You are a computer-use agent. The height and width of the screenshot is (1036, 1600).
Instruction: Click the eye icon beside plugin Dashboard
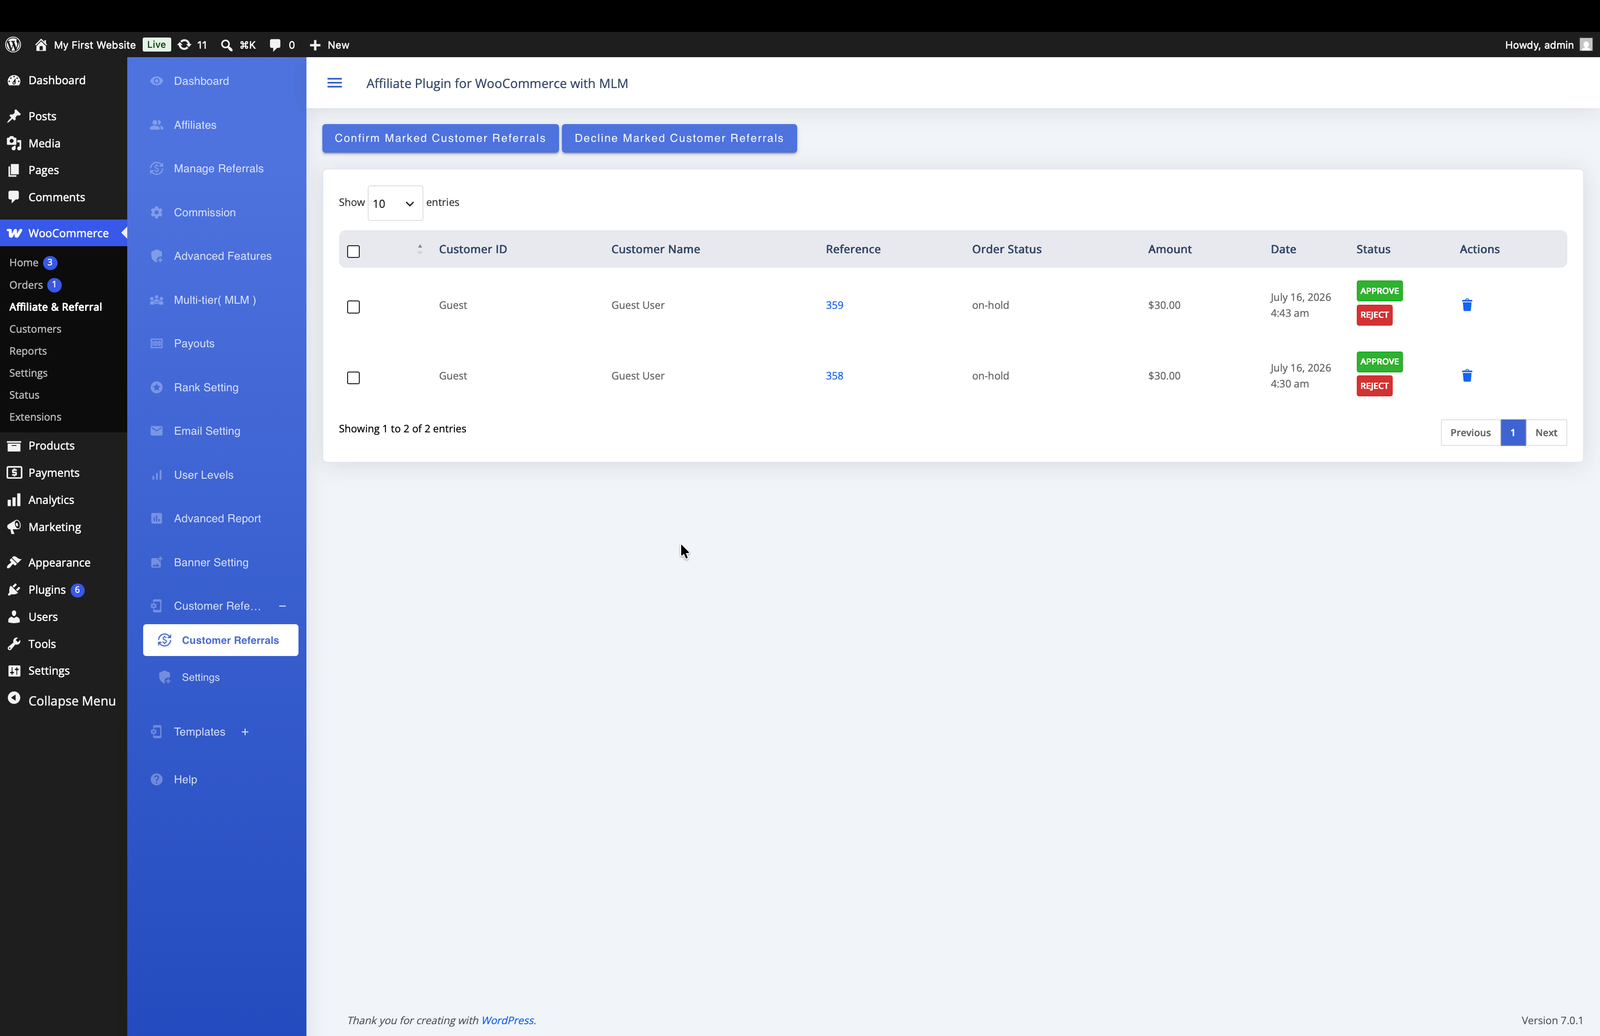click(157, 81)
